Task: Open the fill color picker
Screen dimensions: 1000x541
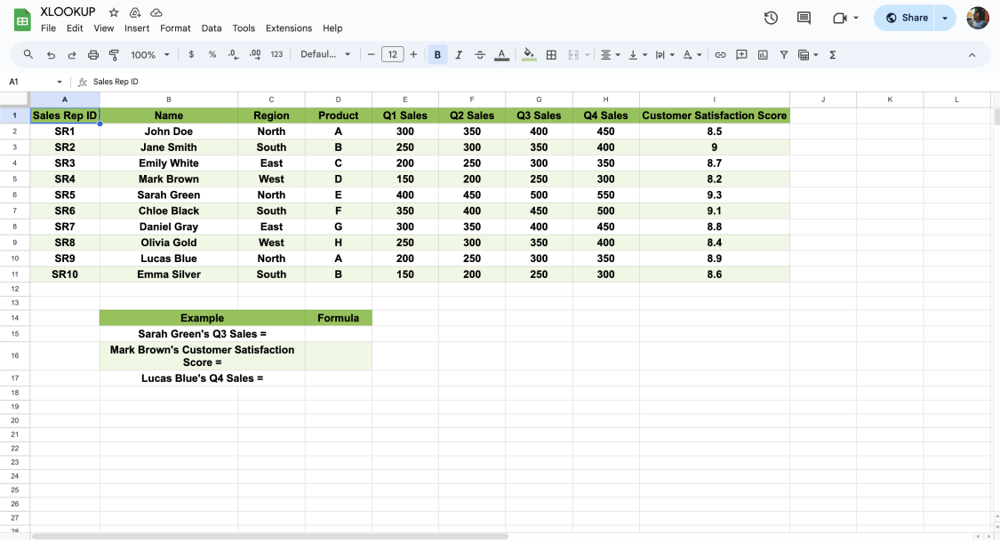Action: pos(529,55)
